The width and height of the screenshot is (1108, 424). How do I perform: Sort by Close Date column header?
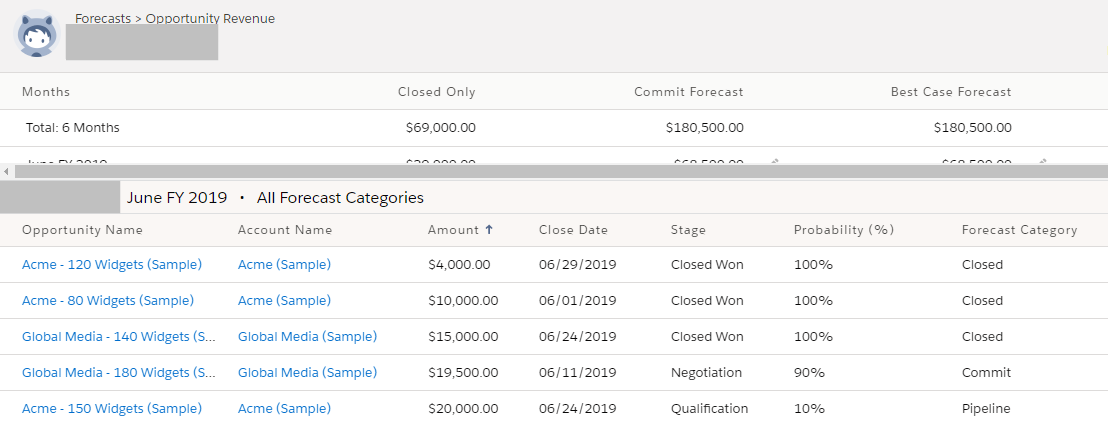point(573,230)
